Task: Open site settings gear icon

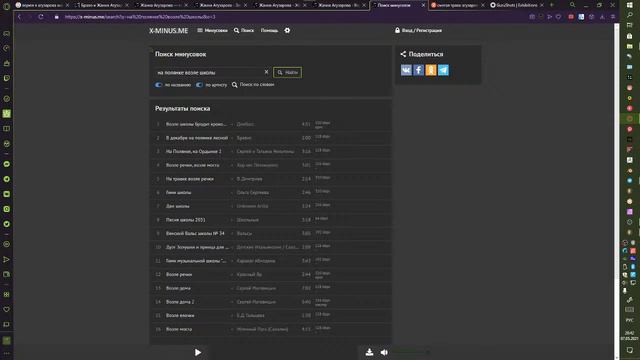Action: tap(287, 31)
